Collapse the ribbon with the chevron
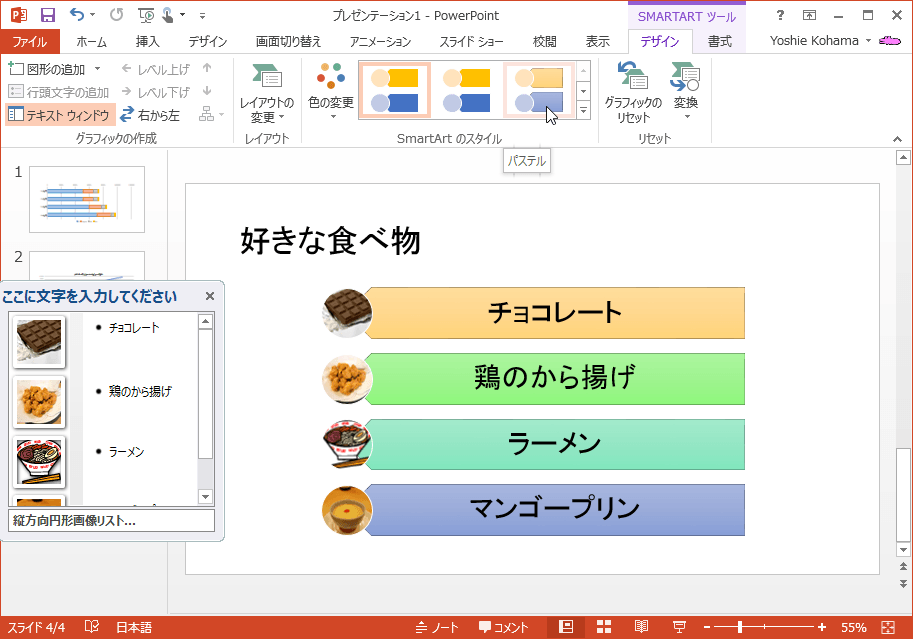 pyautogui.click(x=897, y=139)
